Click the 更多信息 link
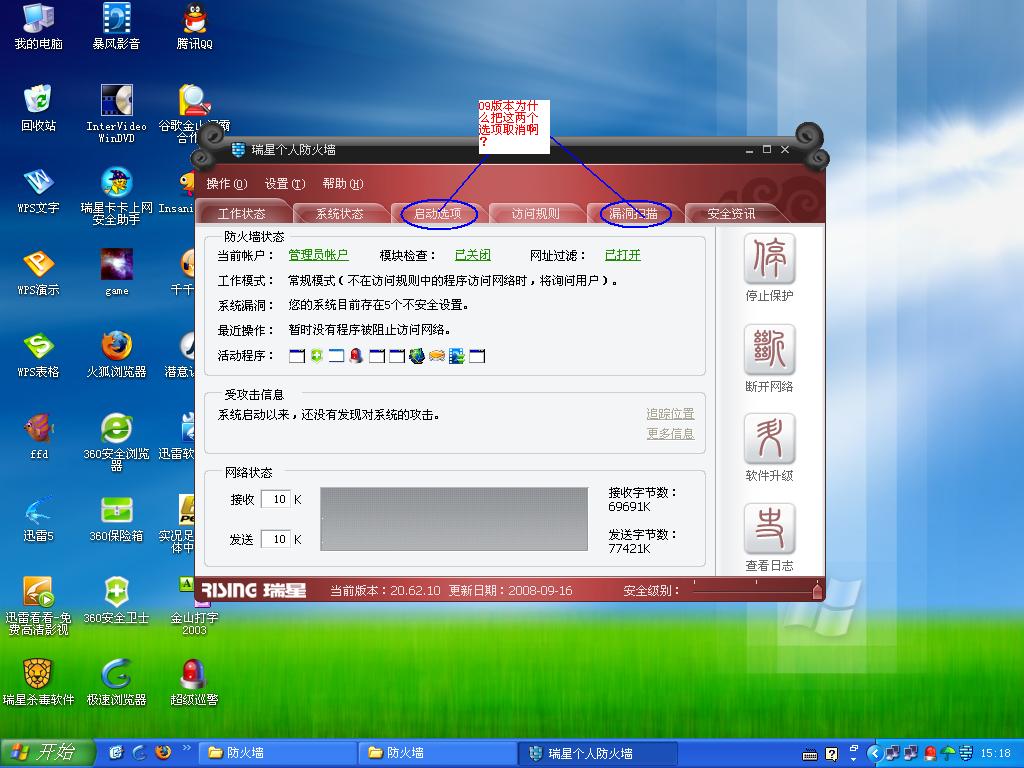This screenshot has height=768, width=1024. click(670, 434)
